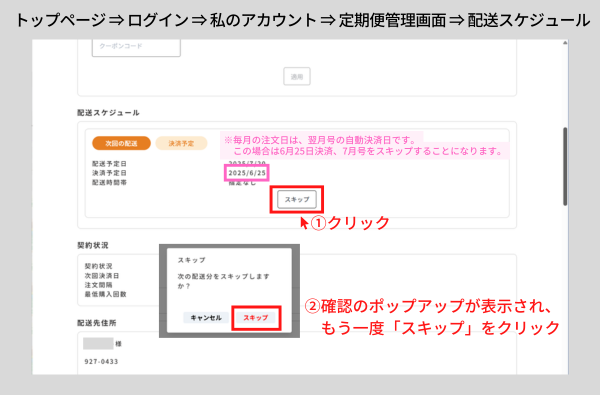Click the 注文間隔 row label
The image size is (600, 395).
pos(98,285)
